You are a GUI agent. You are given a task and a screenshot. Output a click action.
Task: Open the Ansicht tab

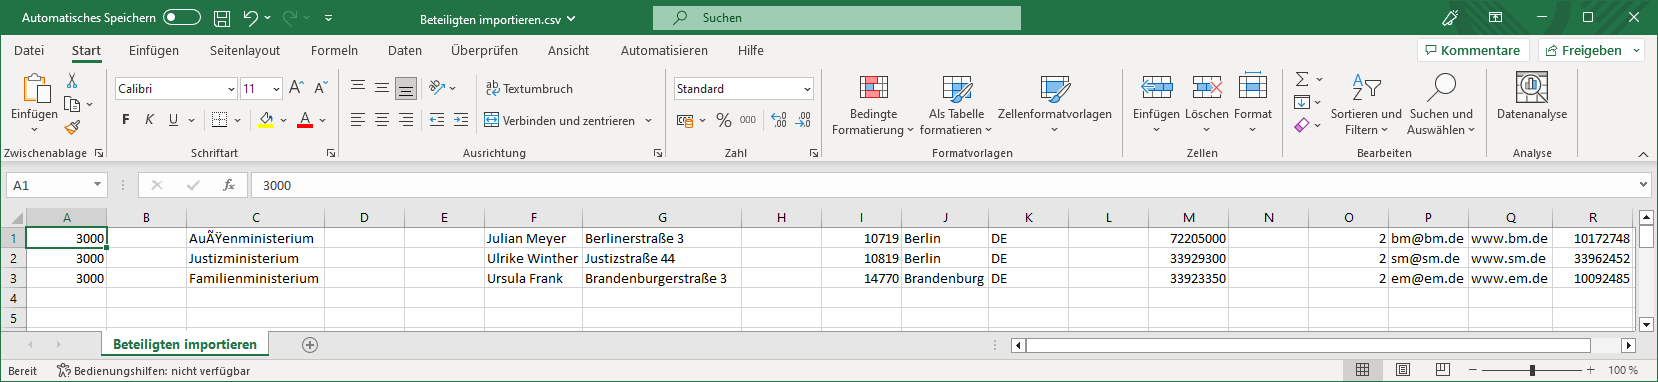click(x=568, y=50)
